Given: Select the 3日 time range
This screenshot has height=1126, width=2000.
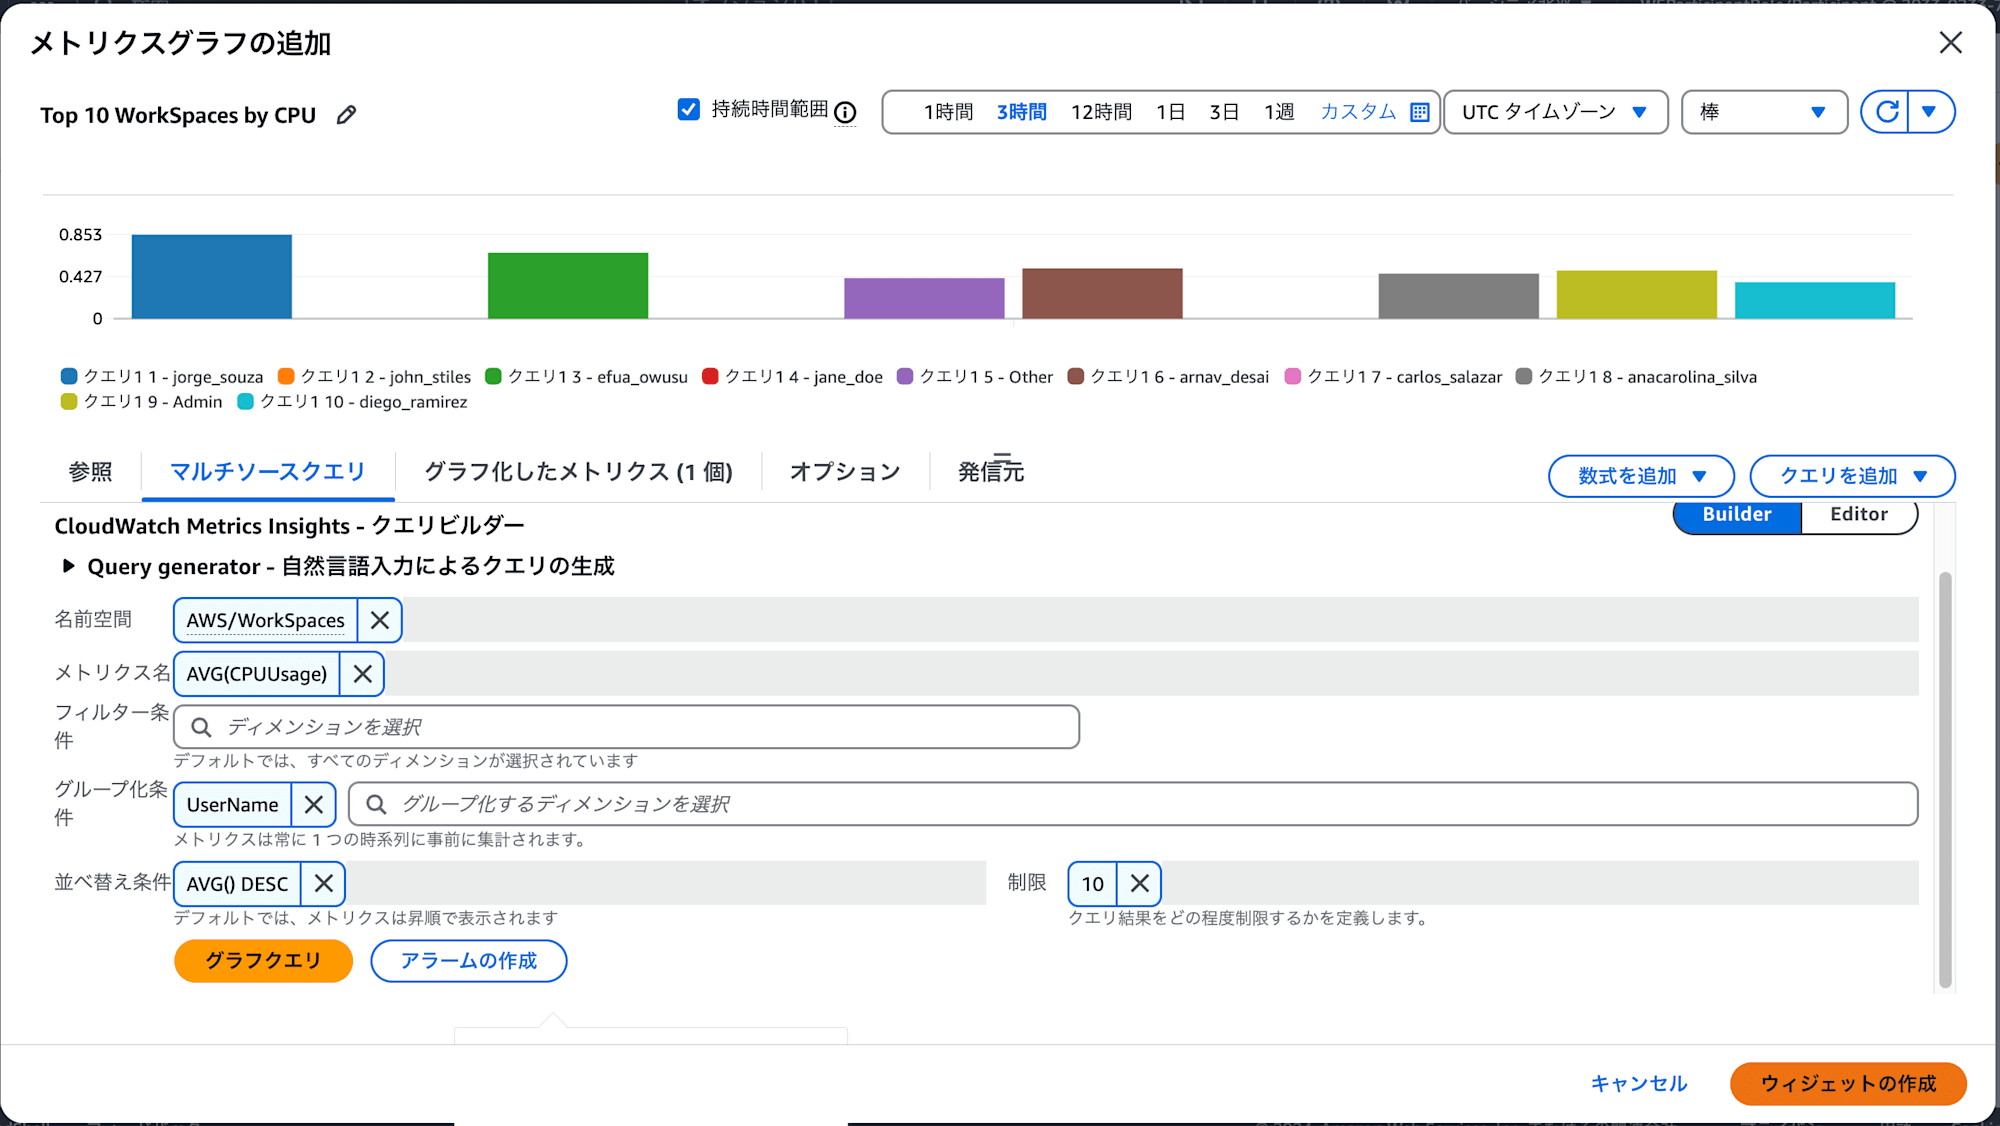Looking at the screenshot, I should point(1224,112).
